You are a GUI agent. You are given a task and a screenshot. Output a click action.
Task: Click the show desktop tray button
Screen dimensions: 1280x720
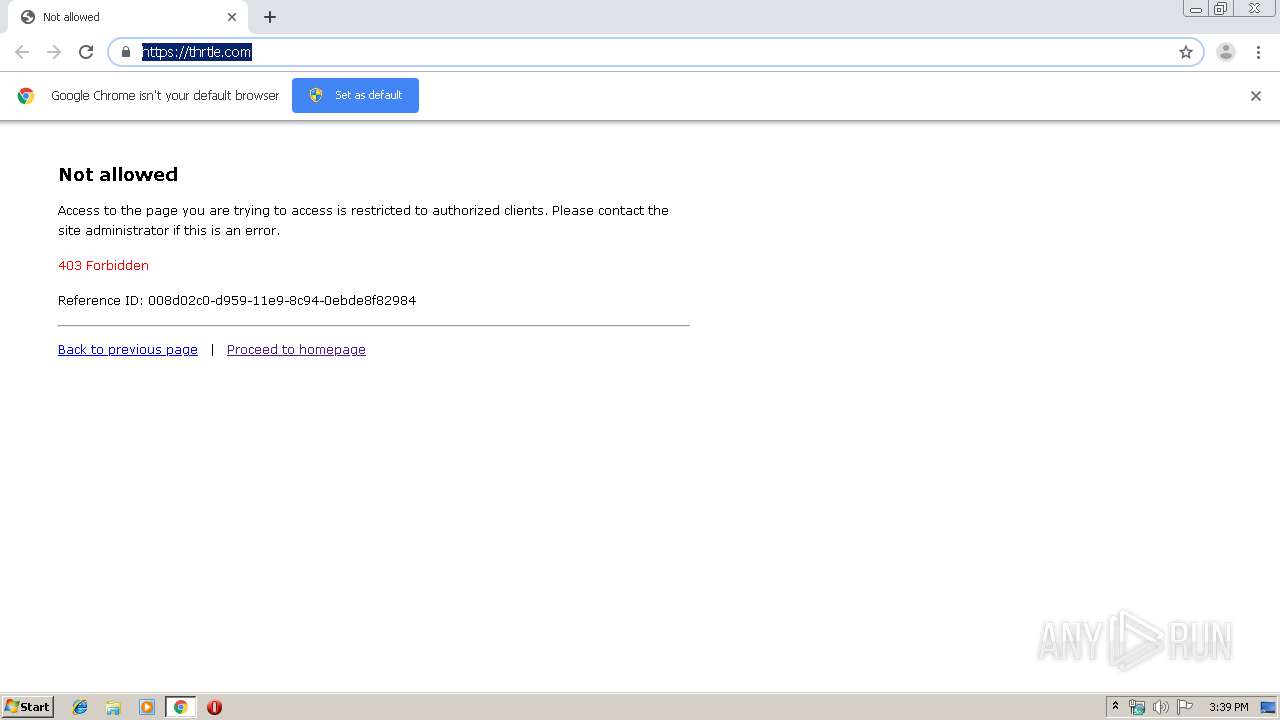click(x=1268, y=707)
